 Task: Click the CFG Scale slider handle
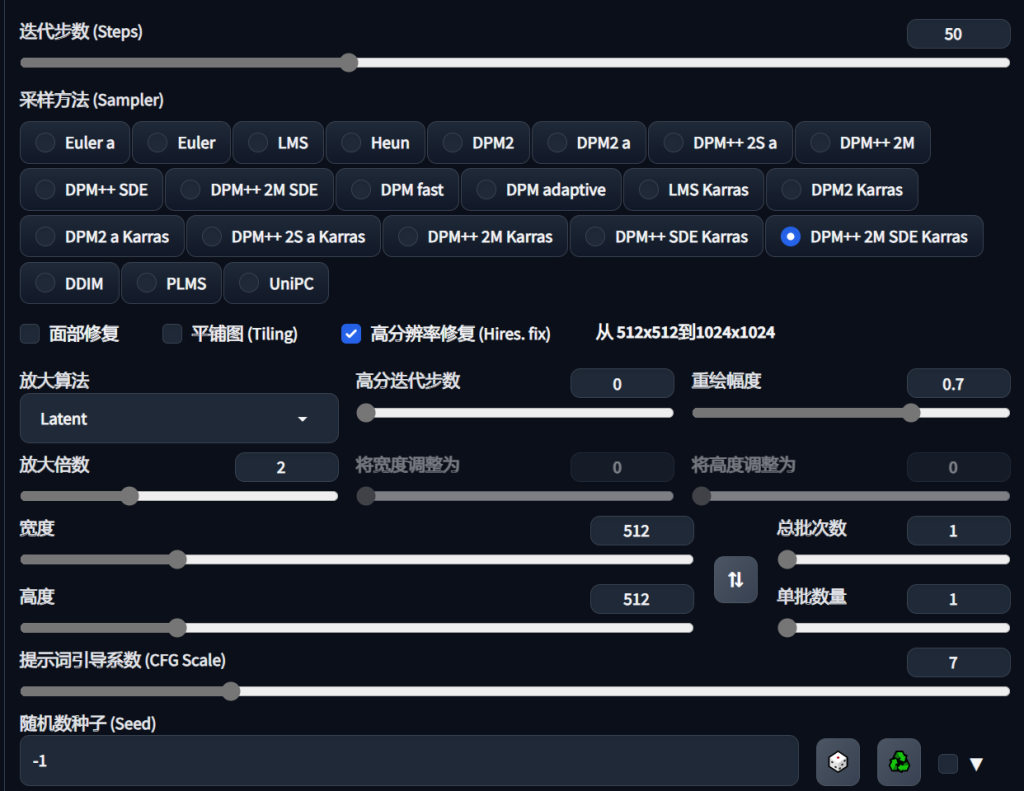pos(231,691)
